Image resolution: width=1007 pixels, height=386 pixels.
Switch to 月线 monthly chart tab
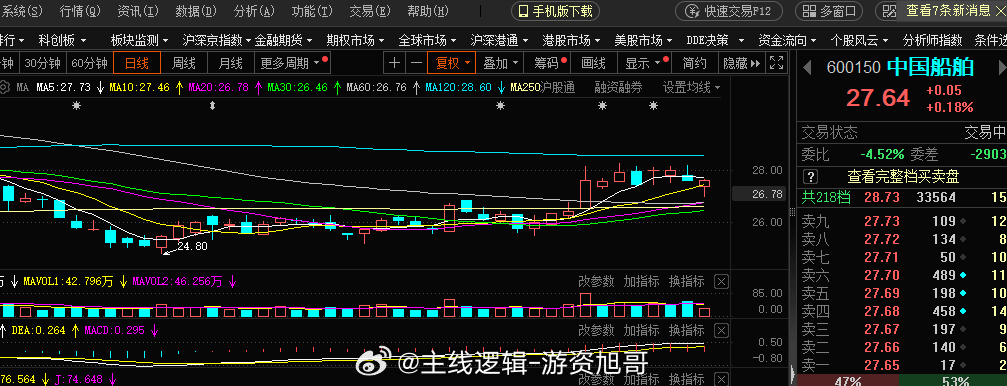pyautogui.click(x=231, y=64)
